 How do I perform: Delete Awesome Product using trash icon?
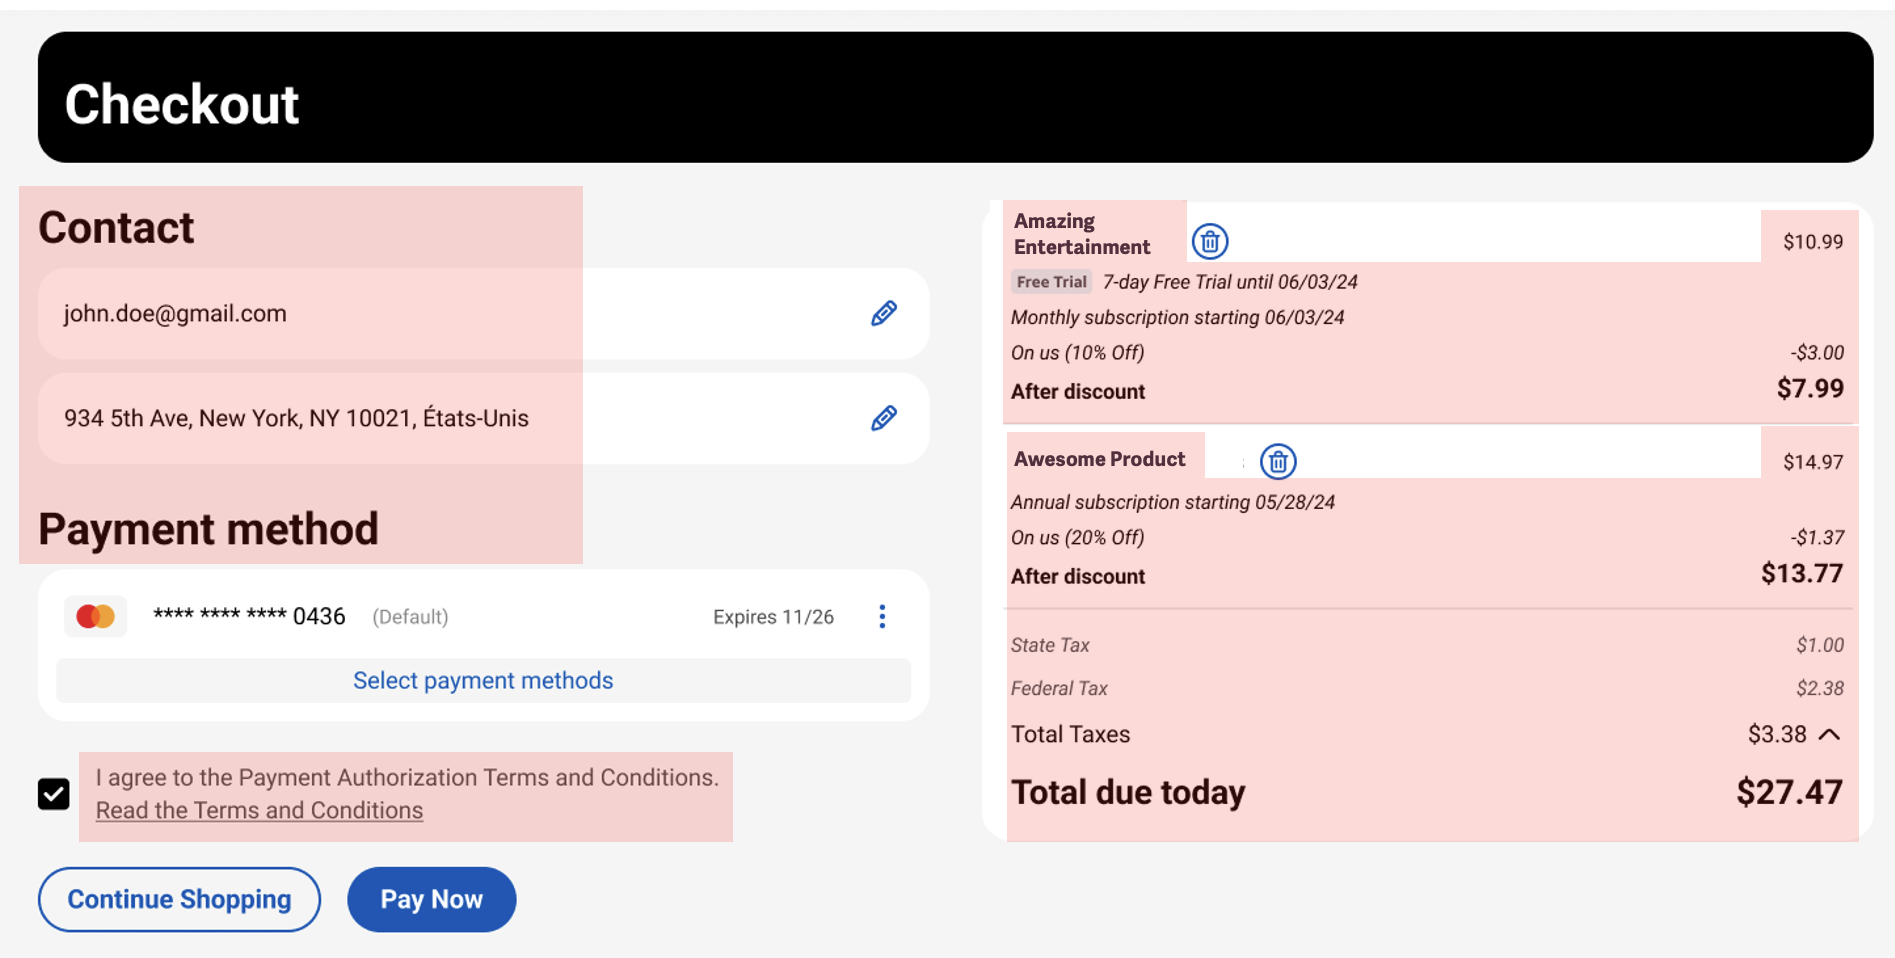point(1278,461)
